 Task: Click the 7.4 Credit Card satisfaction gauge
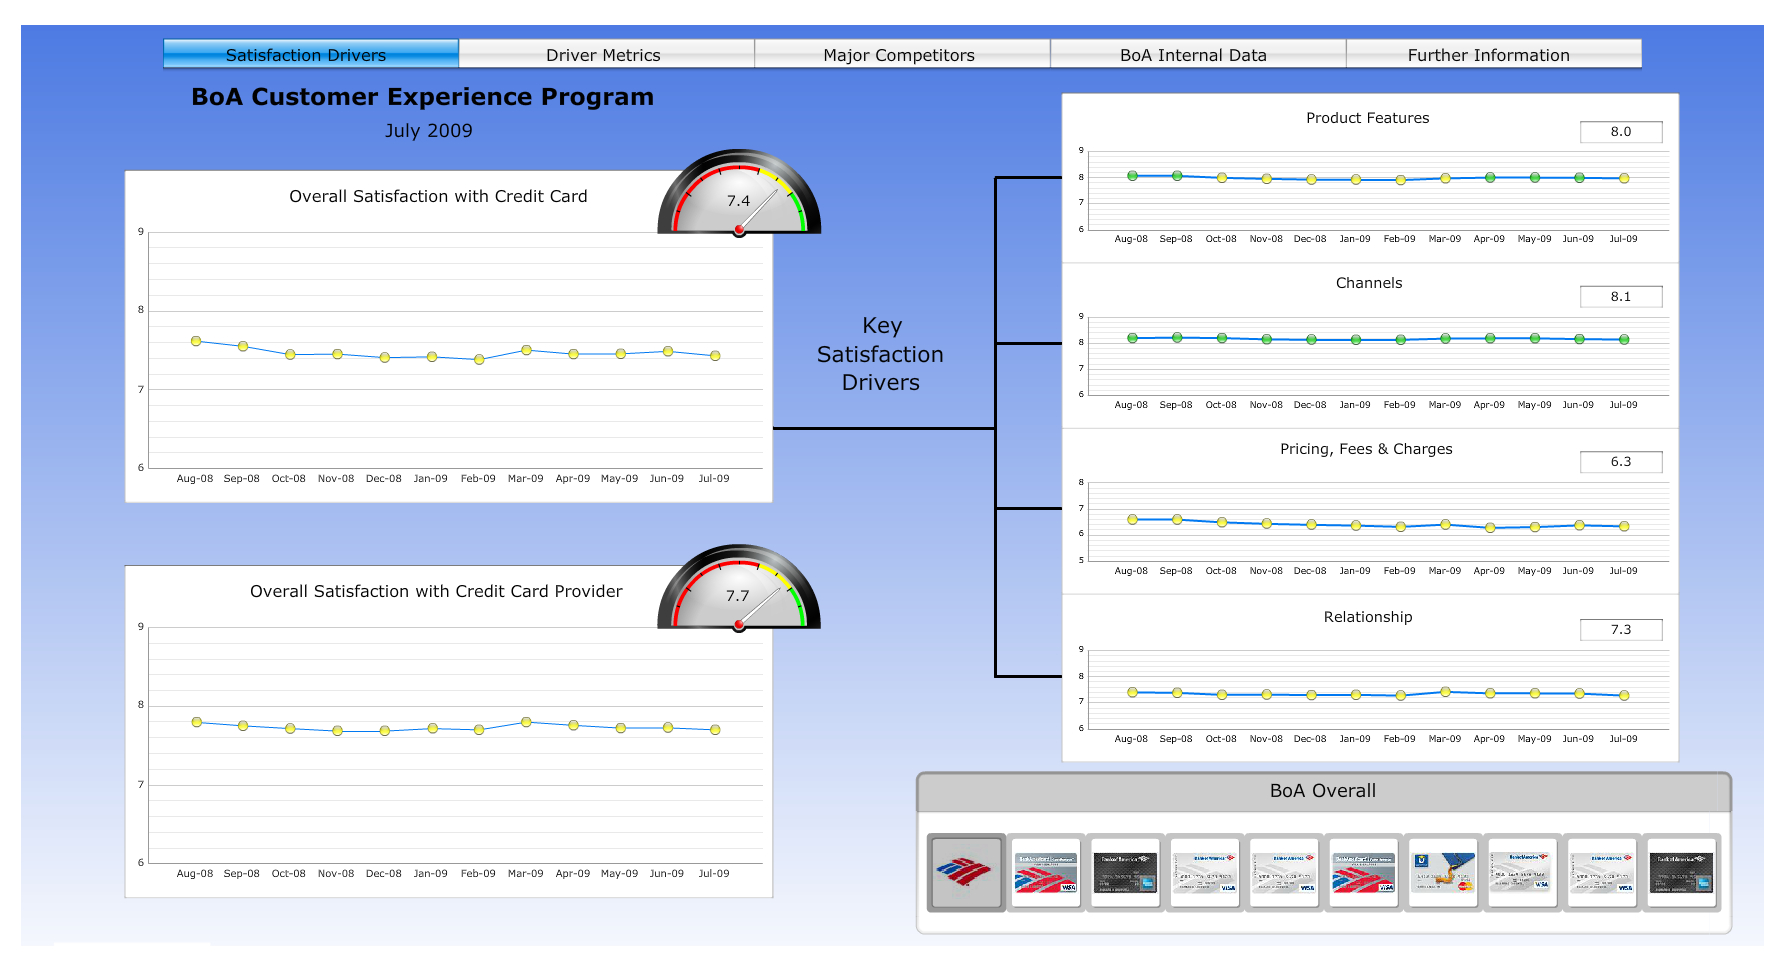coord(739,197)
